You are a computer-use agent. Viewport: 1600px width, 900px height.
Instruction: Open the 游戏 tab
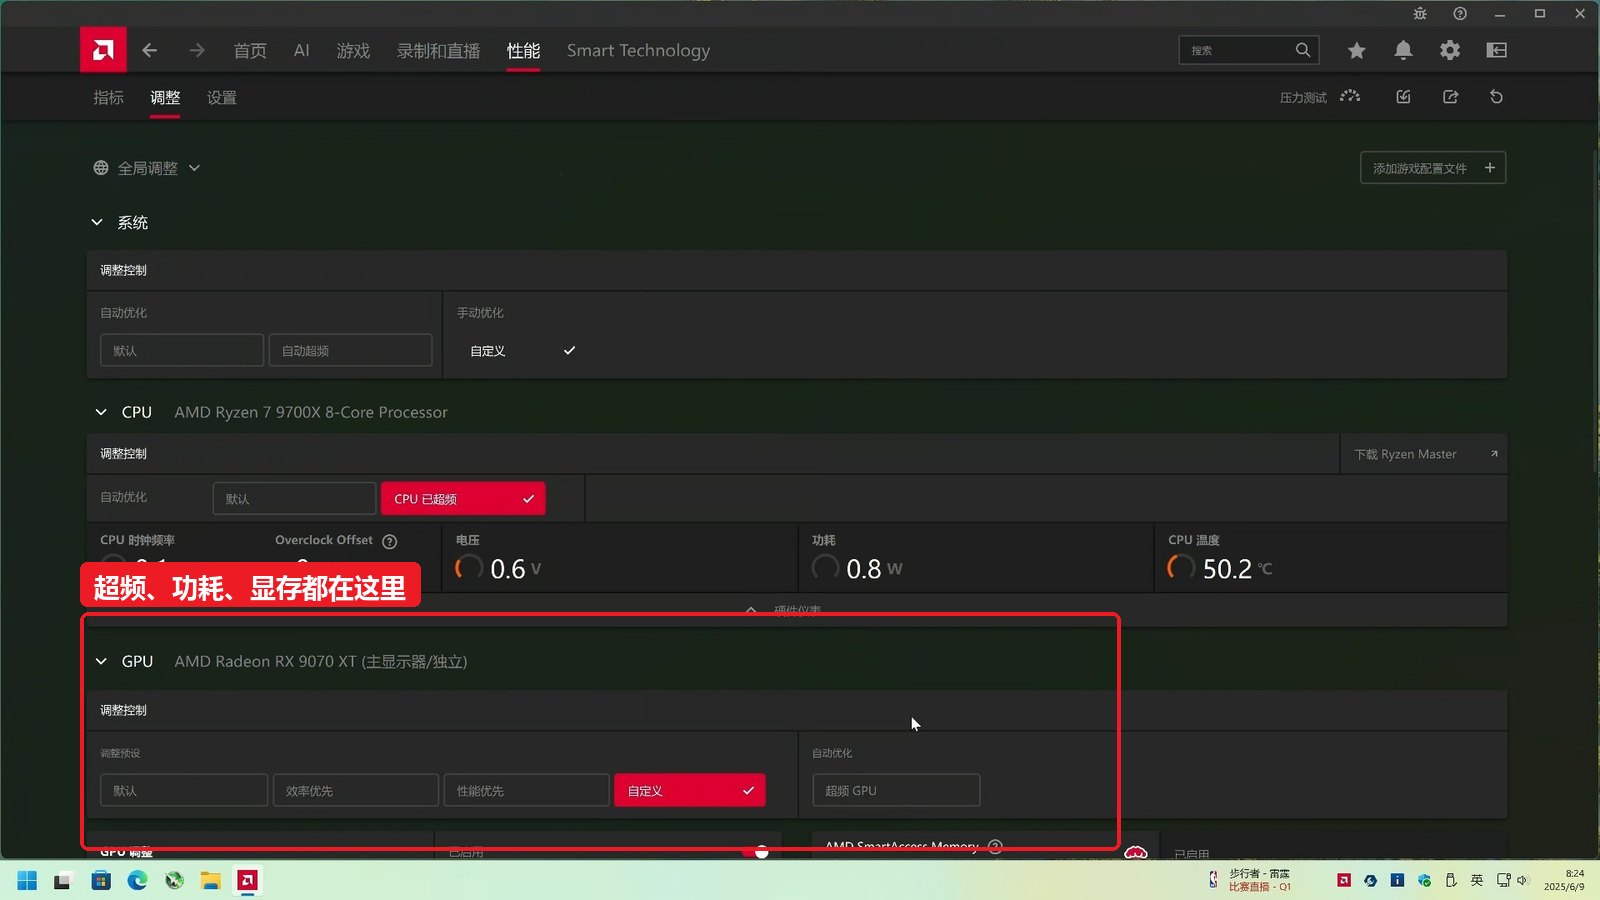(353, 51)
